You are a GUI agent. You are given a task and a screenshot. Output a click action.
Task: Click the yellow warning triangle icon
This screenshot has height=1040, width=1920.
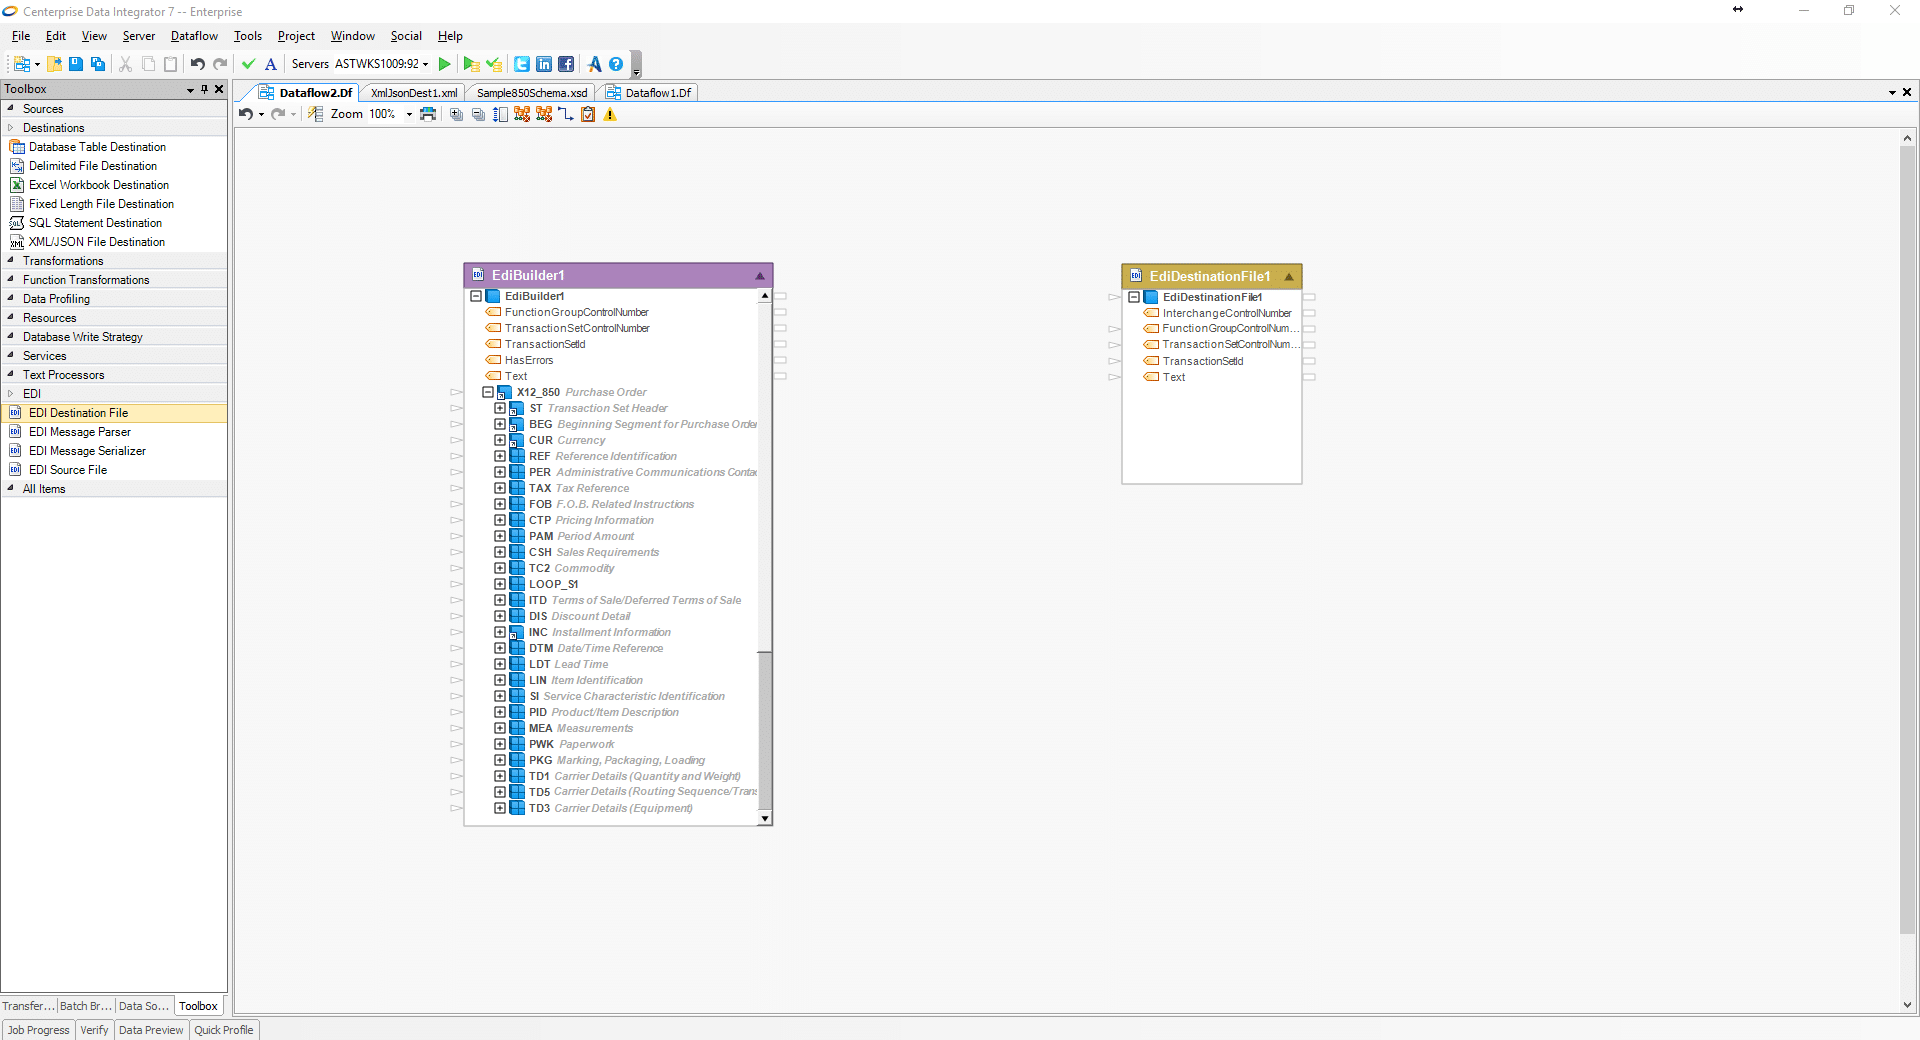pos(610,114)
